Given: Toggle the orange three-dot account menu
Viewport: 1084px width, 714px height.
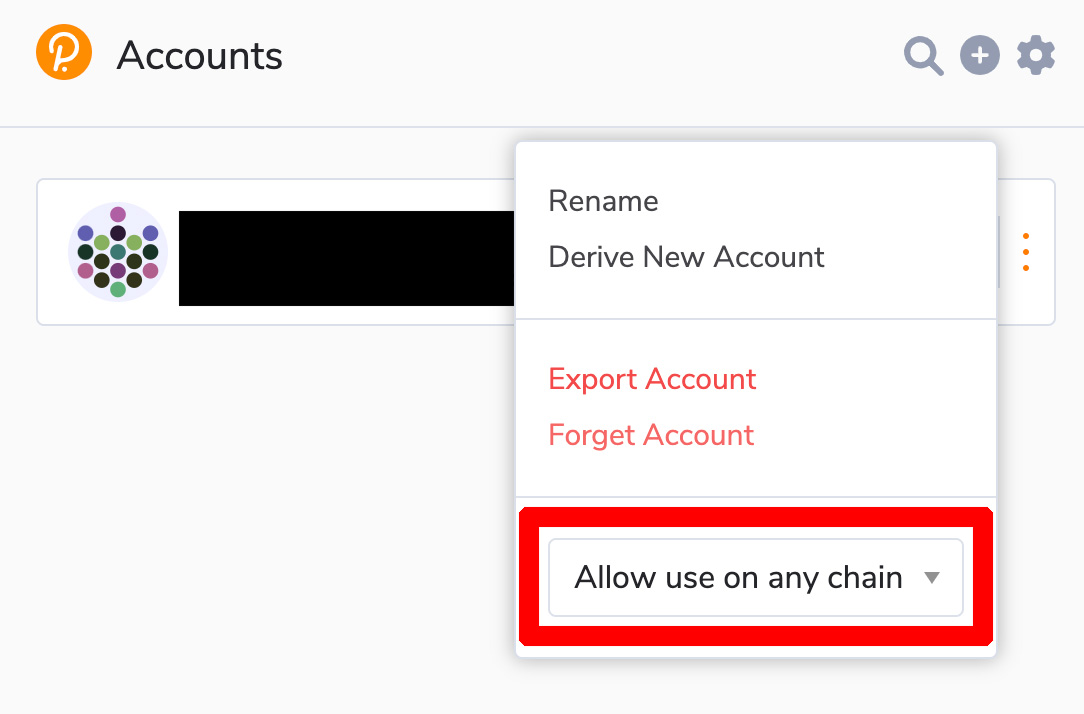Looking at the screenshot, I should point(1026,252).
